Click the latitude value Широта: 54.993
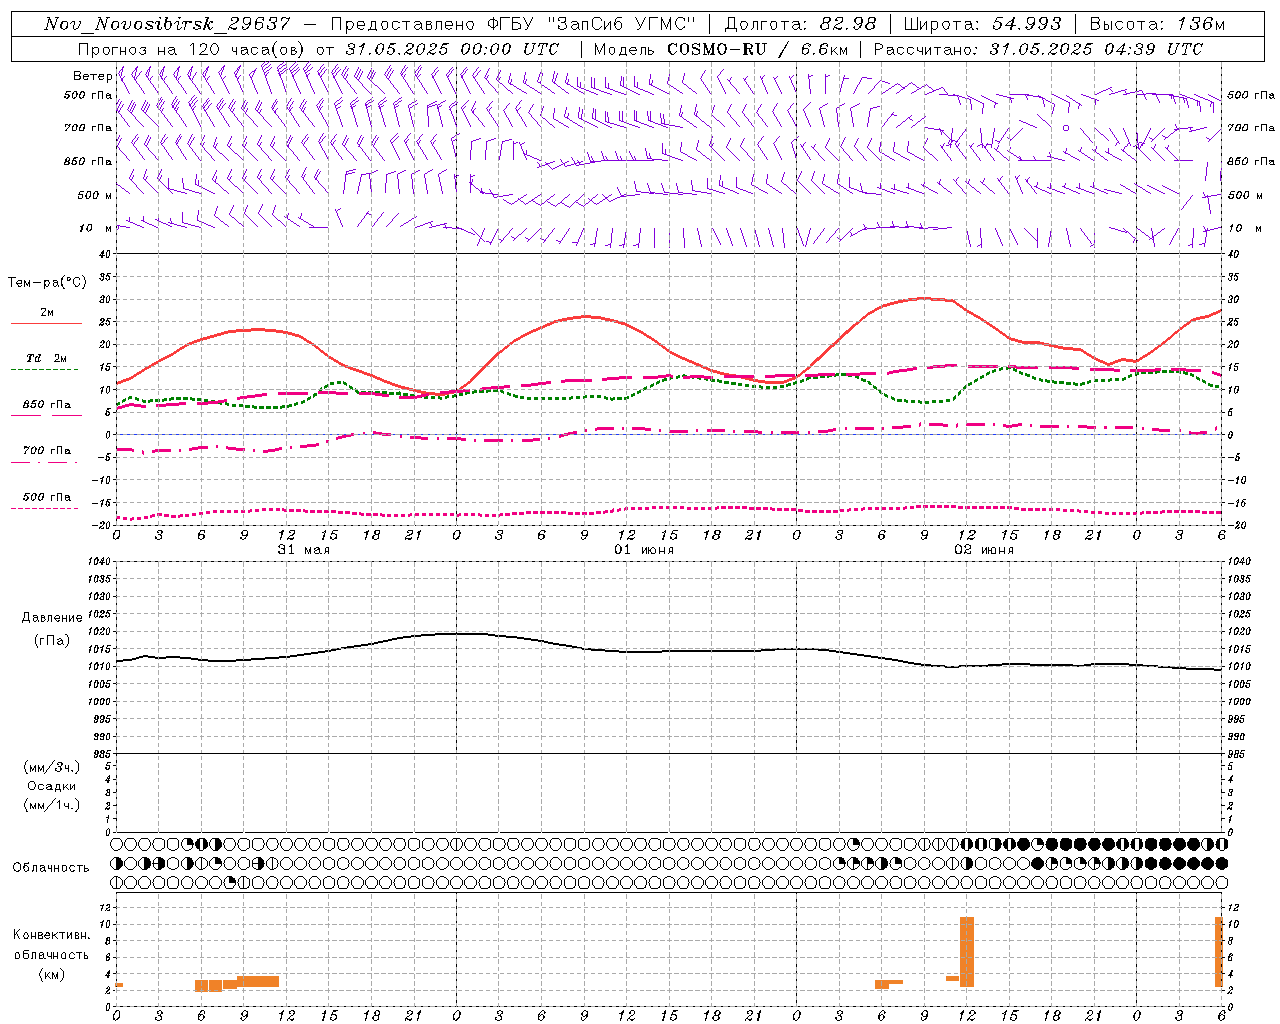The width and height of the screenshot is (1280, 1024). pyautogui.click(x=983, y=24)
